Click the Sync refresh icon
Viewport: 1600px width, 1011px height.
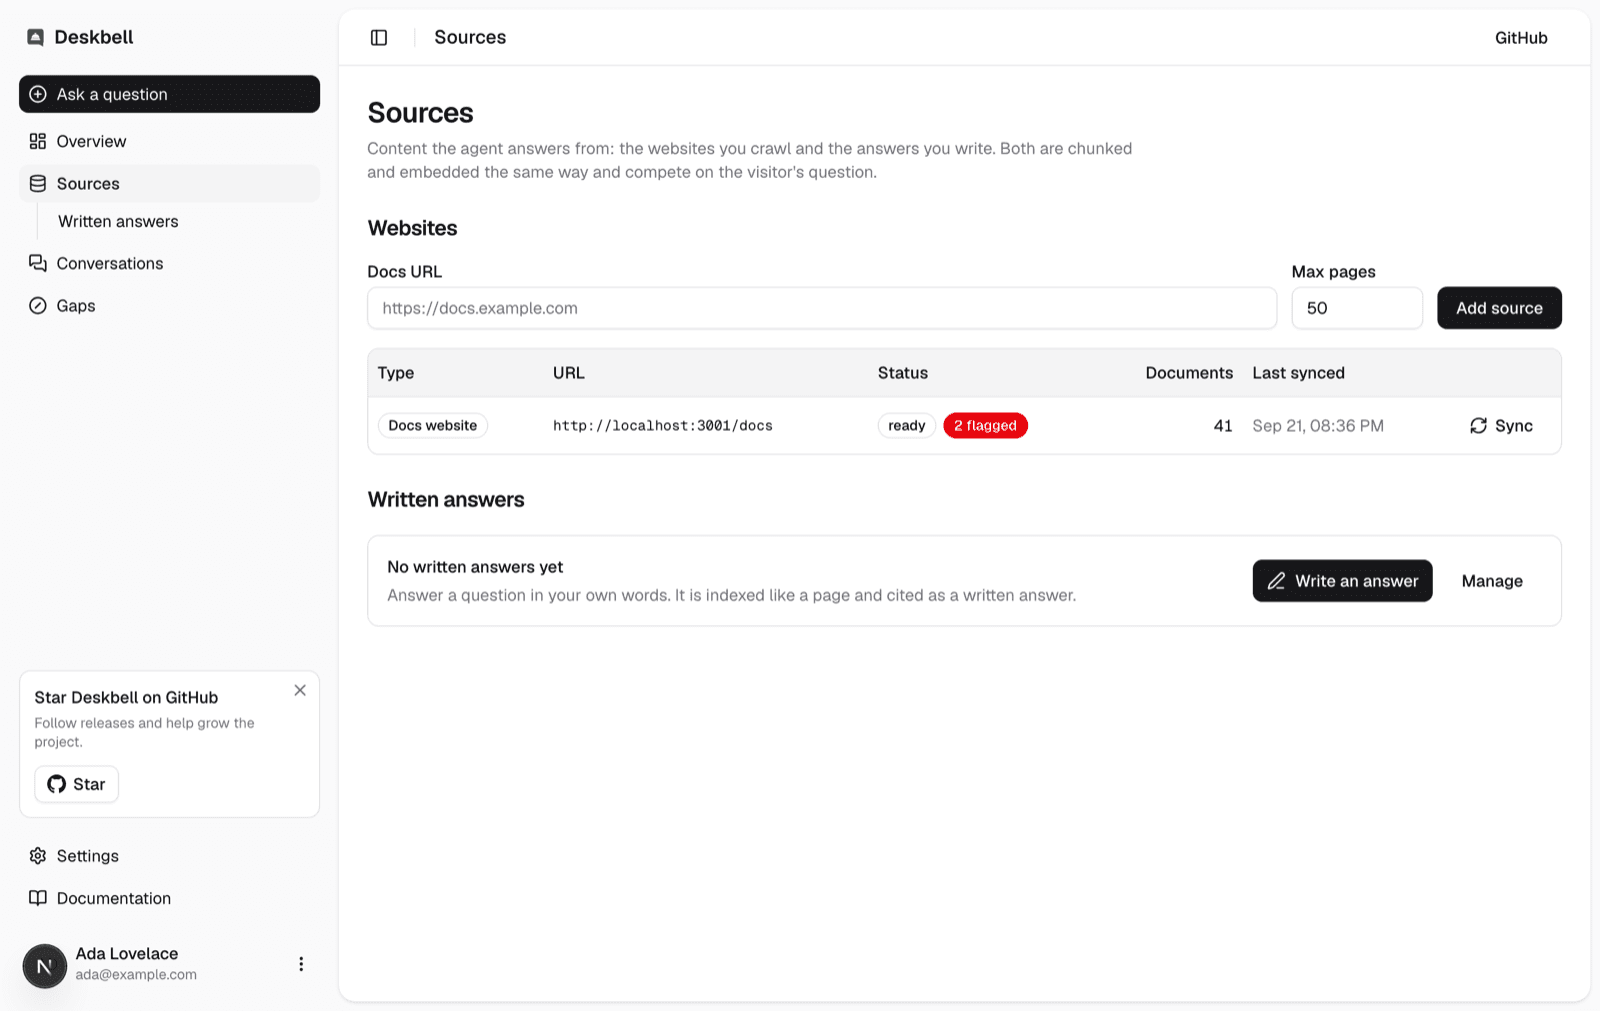pos(1478,426)
